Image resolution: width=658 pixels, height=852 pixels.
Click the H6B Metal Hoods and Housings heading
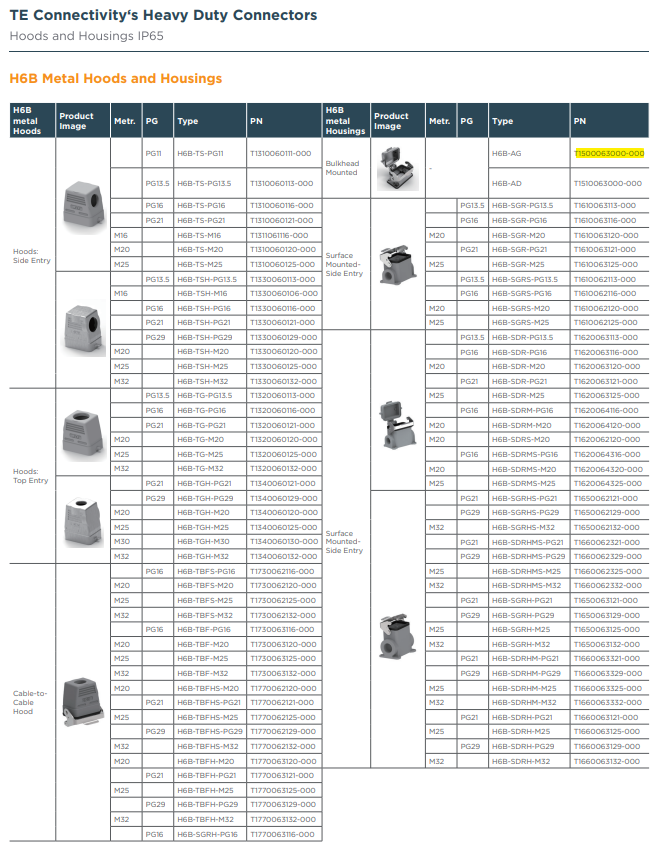click(x=116, y=78)
